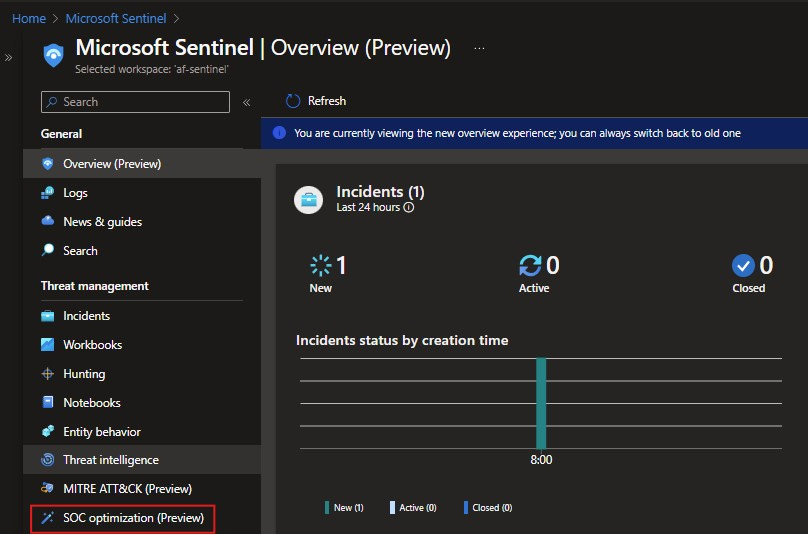808x535 pixels.
Task: Click the Refresh circular arrow icon
Action: point(293,101)
